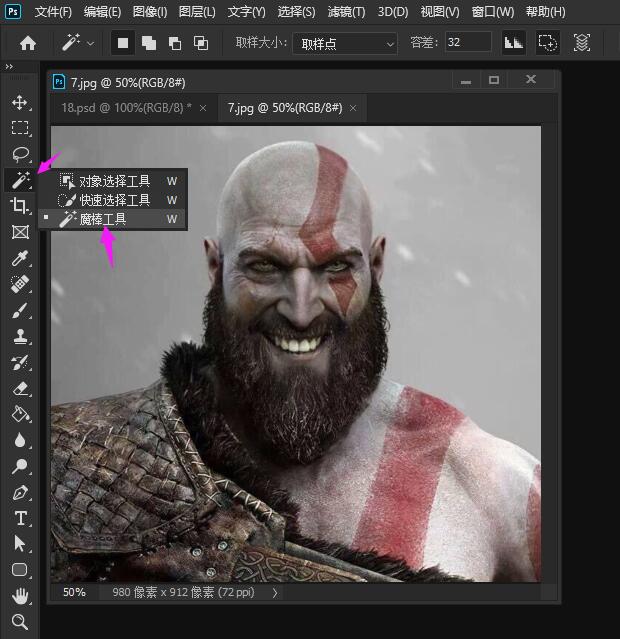Open the 图层(L) menu
Image resolution: width=620 pixels, height=639 pixels.
point(197,12)
